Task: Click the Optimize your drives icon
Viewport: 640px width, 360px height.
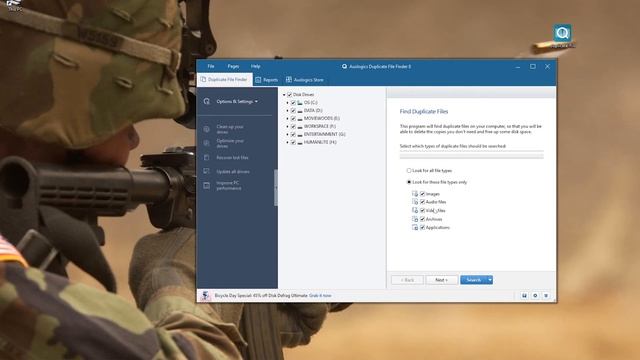Action: pos(207,143)
